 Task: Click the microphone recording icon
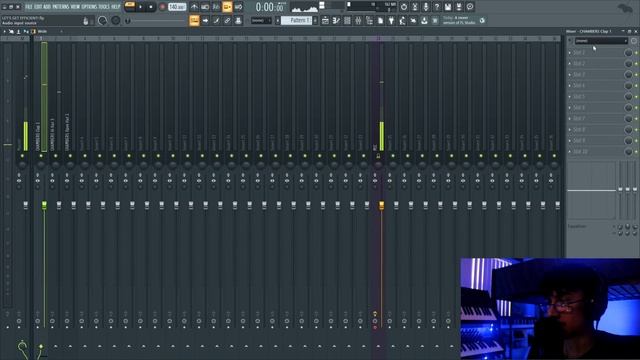pyautogui.click(x=426, y=7)
